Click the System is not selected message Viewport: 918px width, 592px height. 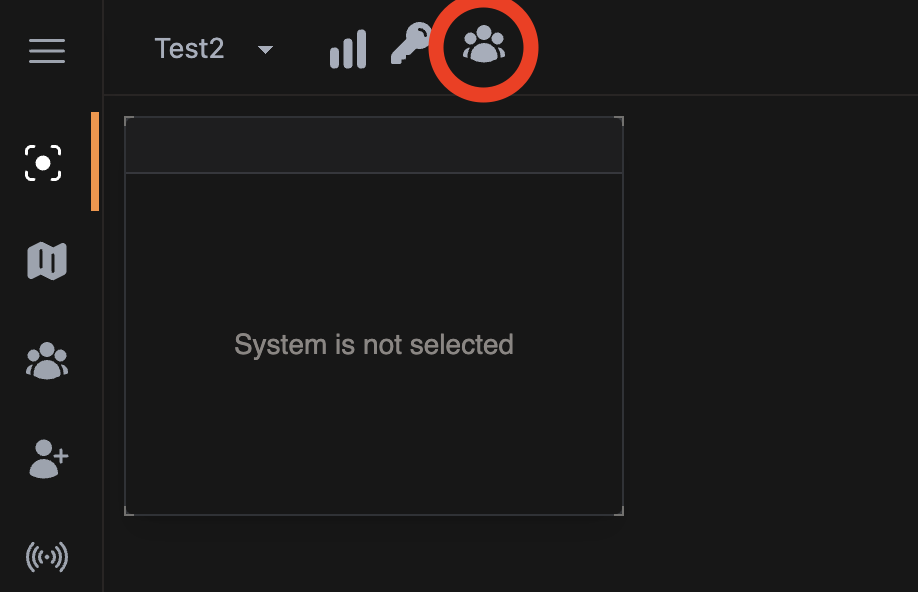[x=374, y=345]
